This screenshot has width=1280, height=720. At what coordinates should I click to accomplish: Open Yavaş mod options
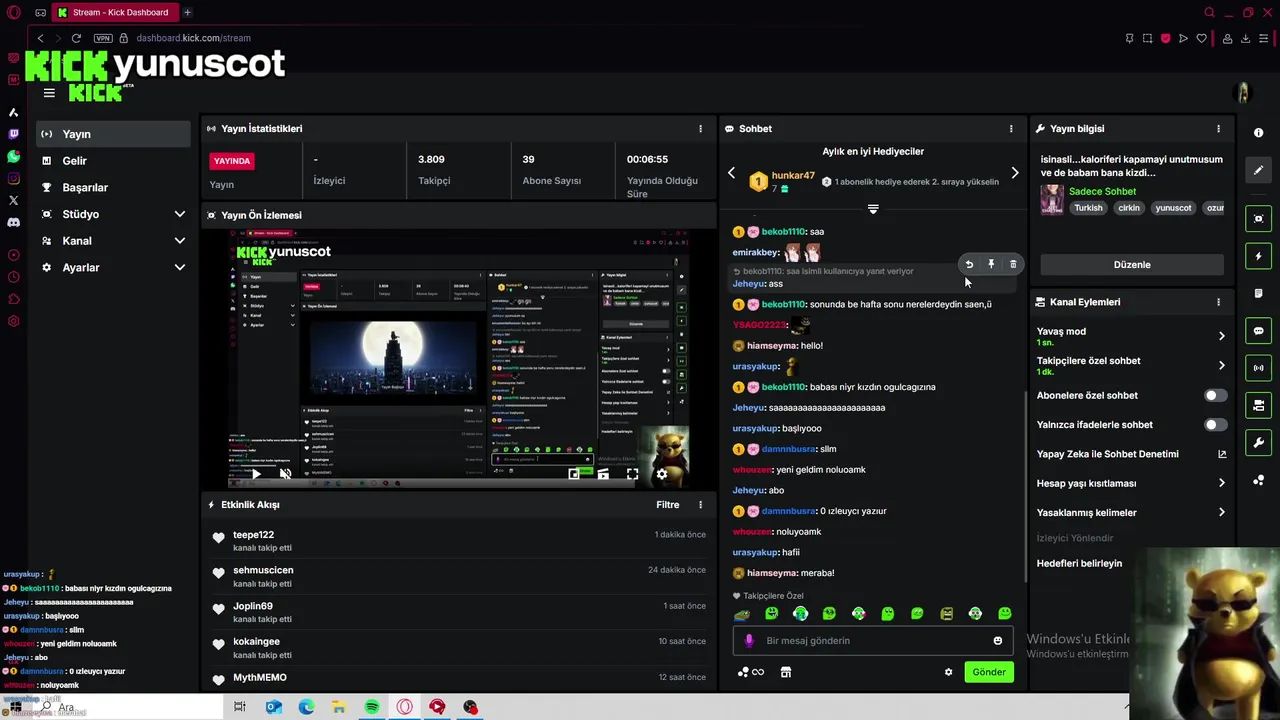[x=1221, y=336]
